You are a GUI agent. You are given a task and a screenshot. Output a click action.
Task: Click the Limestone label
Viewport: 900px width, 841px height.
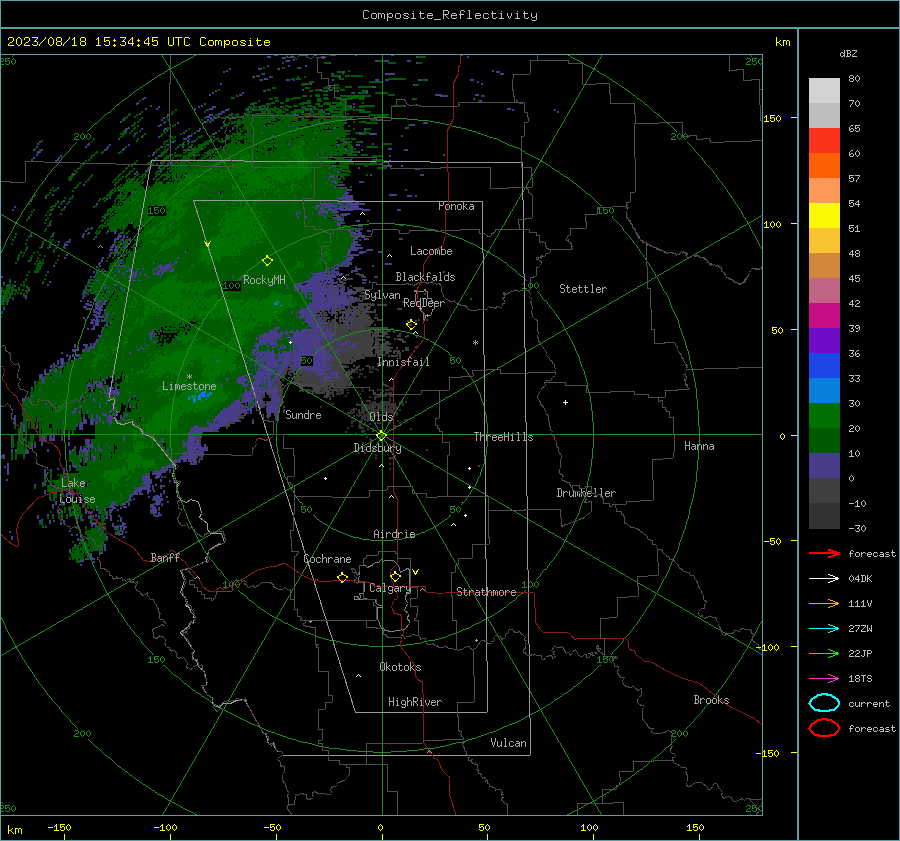[189, 386]
